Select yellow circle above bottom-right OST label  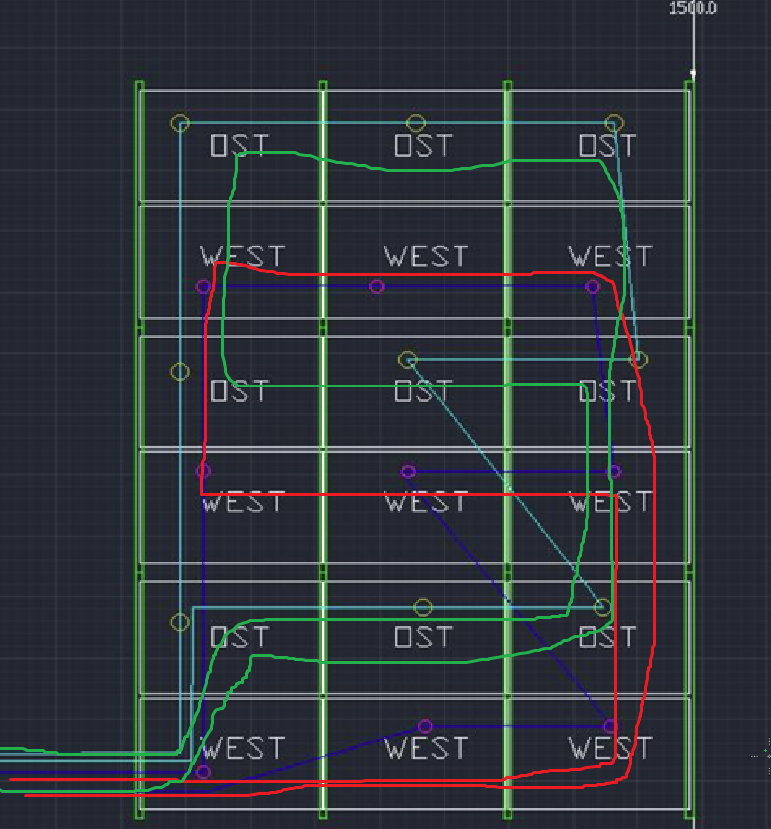pyautogui.click(x=603, y=608)
